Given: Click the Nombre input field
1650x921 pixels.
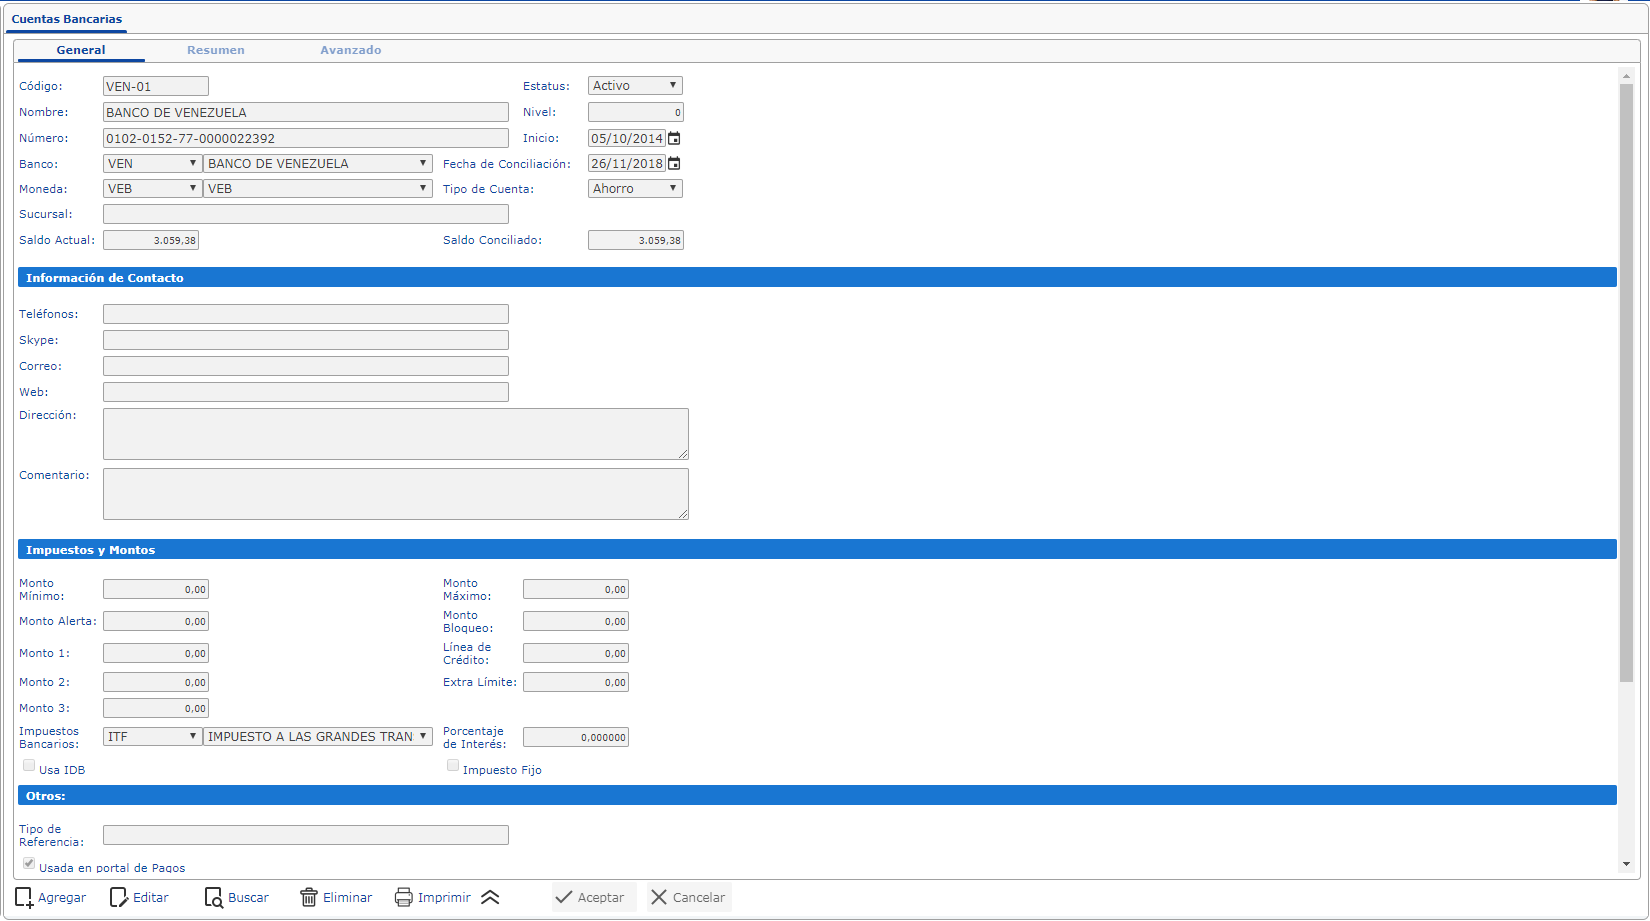Looking at the screenshot, I should (306, 113).
